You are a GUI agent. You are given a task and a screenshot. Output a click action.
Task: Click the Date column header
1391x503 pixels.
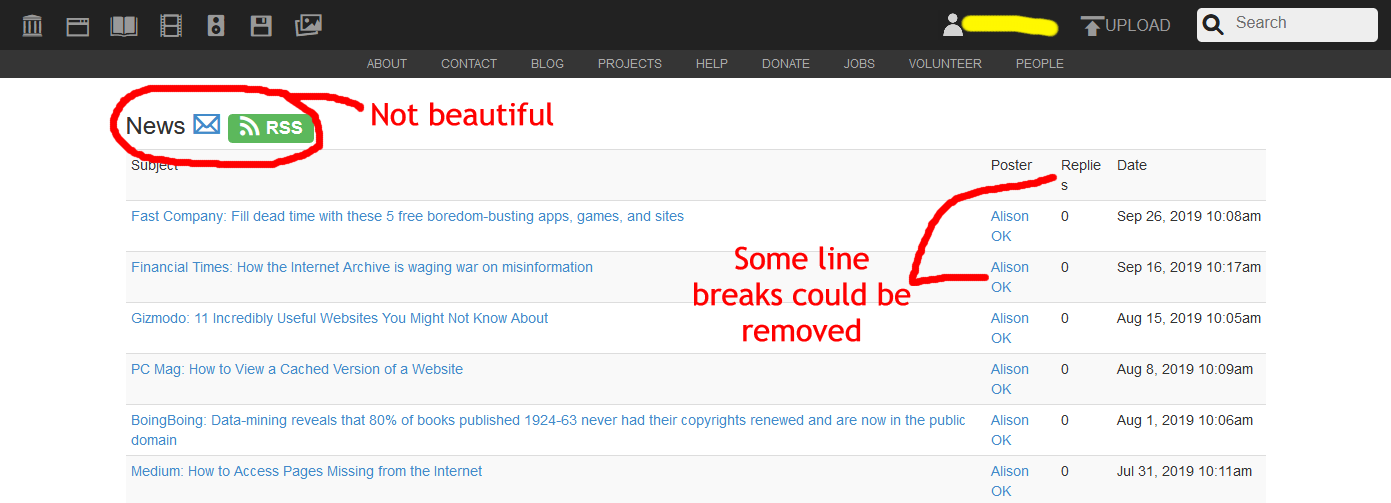1132,165
